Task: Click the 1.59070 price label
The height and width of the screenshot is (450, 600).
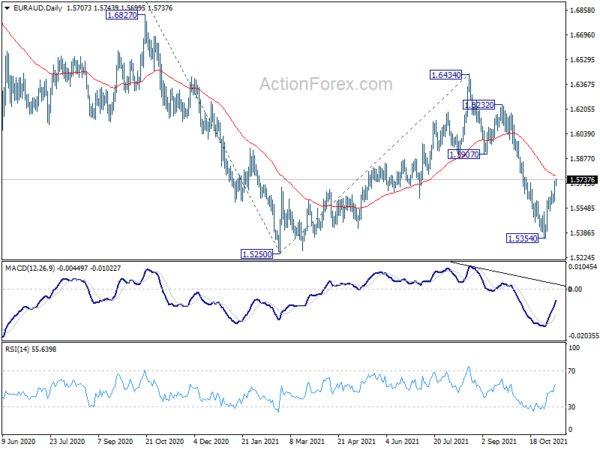Action: [x=463, y=154]
